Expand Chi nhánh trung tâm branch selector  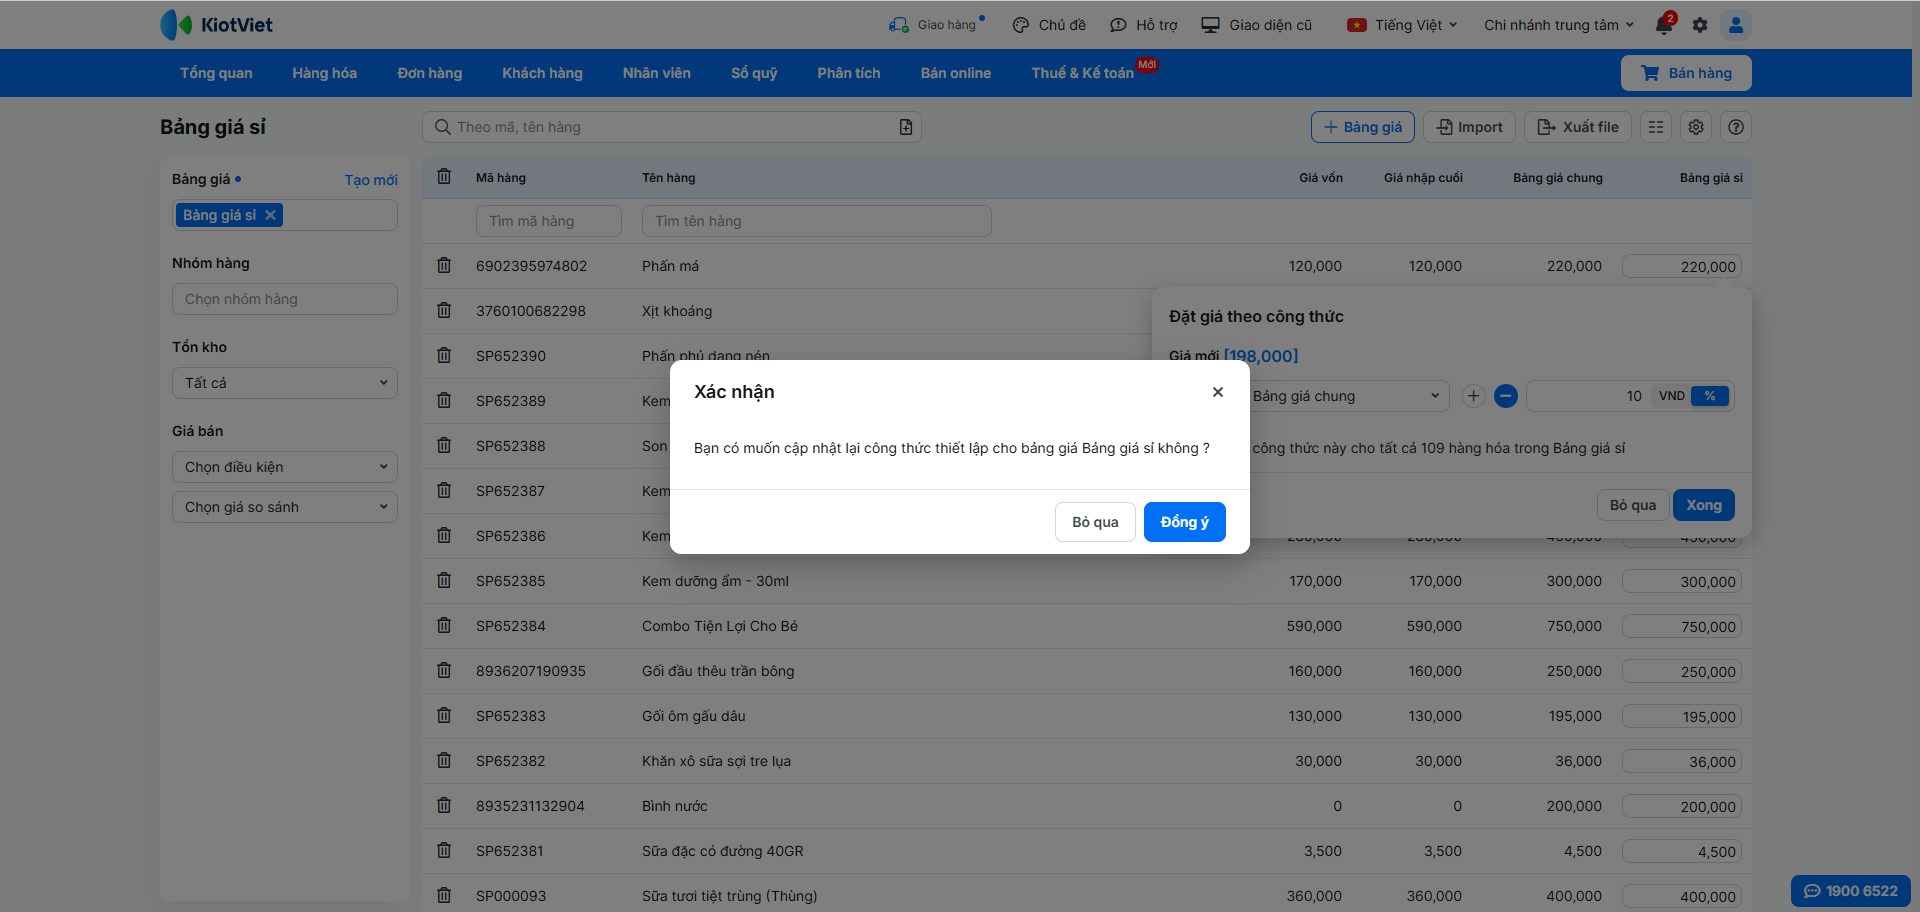pos(1559,25)
